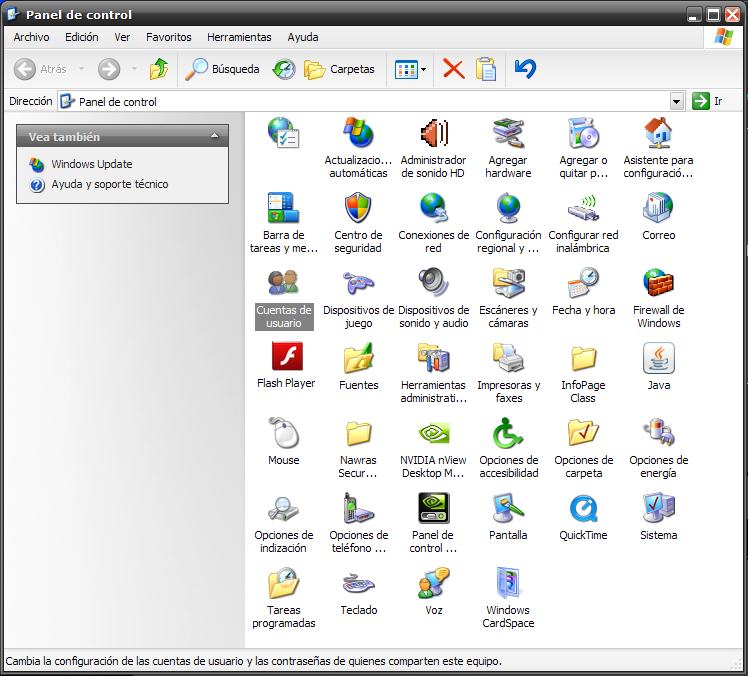748x676 pixels.
Task: Open the Edición menu
Action: (82, 37)
